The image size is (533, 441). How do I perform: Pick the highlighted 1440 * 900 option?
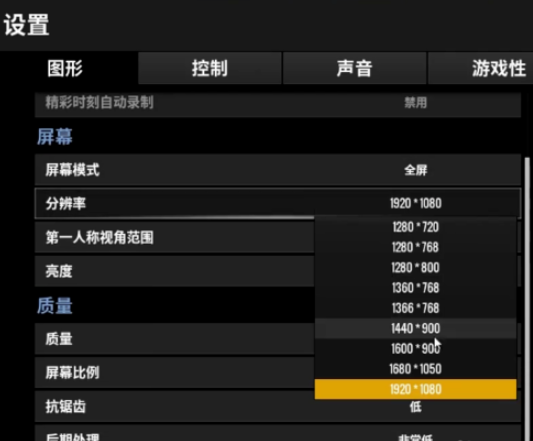click(415, 328)
